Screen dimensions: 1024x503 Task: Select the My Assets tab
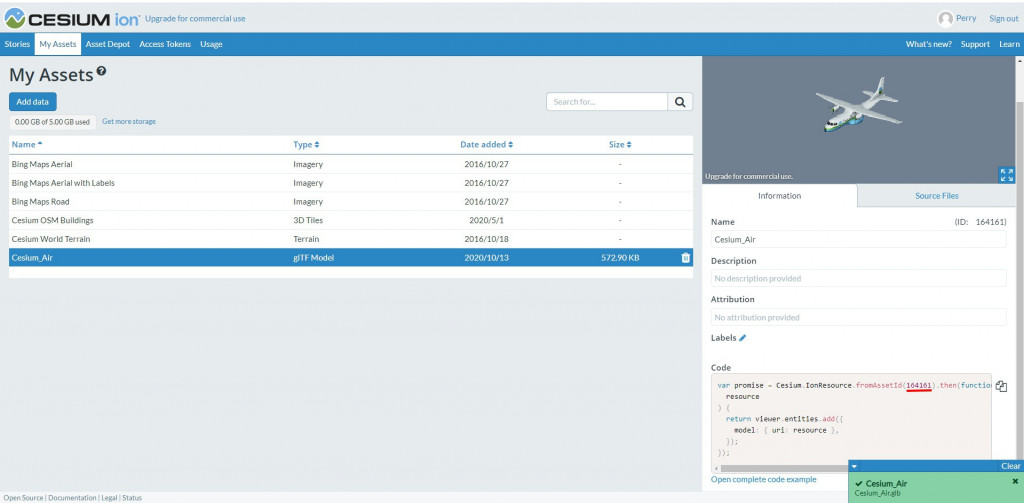coord(57,44)
